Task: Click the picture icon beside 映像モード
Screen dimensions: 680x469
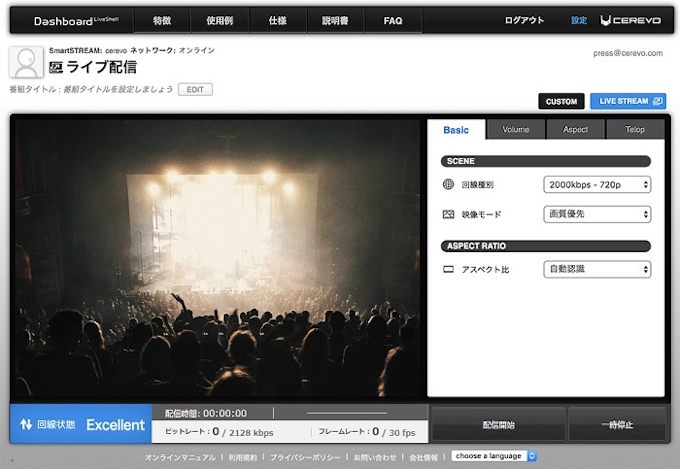Action: (x=448, y=214)
